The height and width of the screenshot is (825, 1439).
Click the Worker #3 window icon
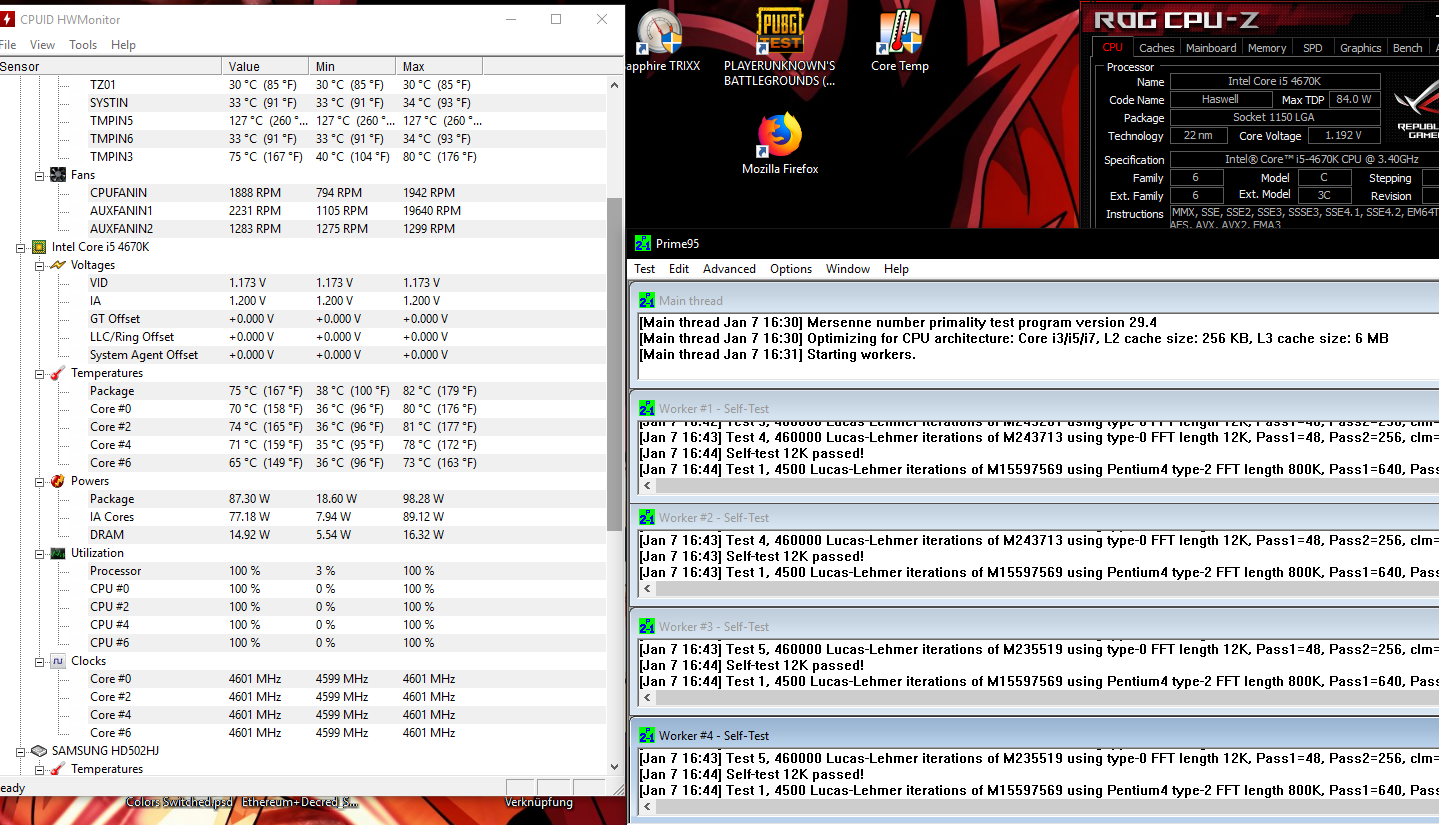coord(647,626)
